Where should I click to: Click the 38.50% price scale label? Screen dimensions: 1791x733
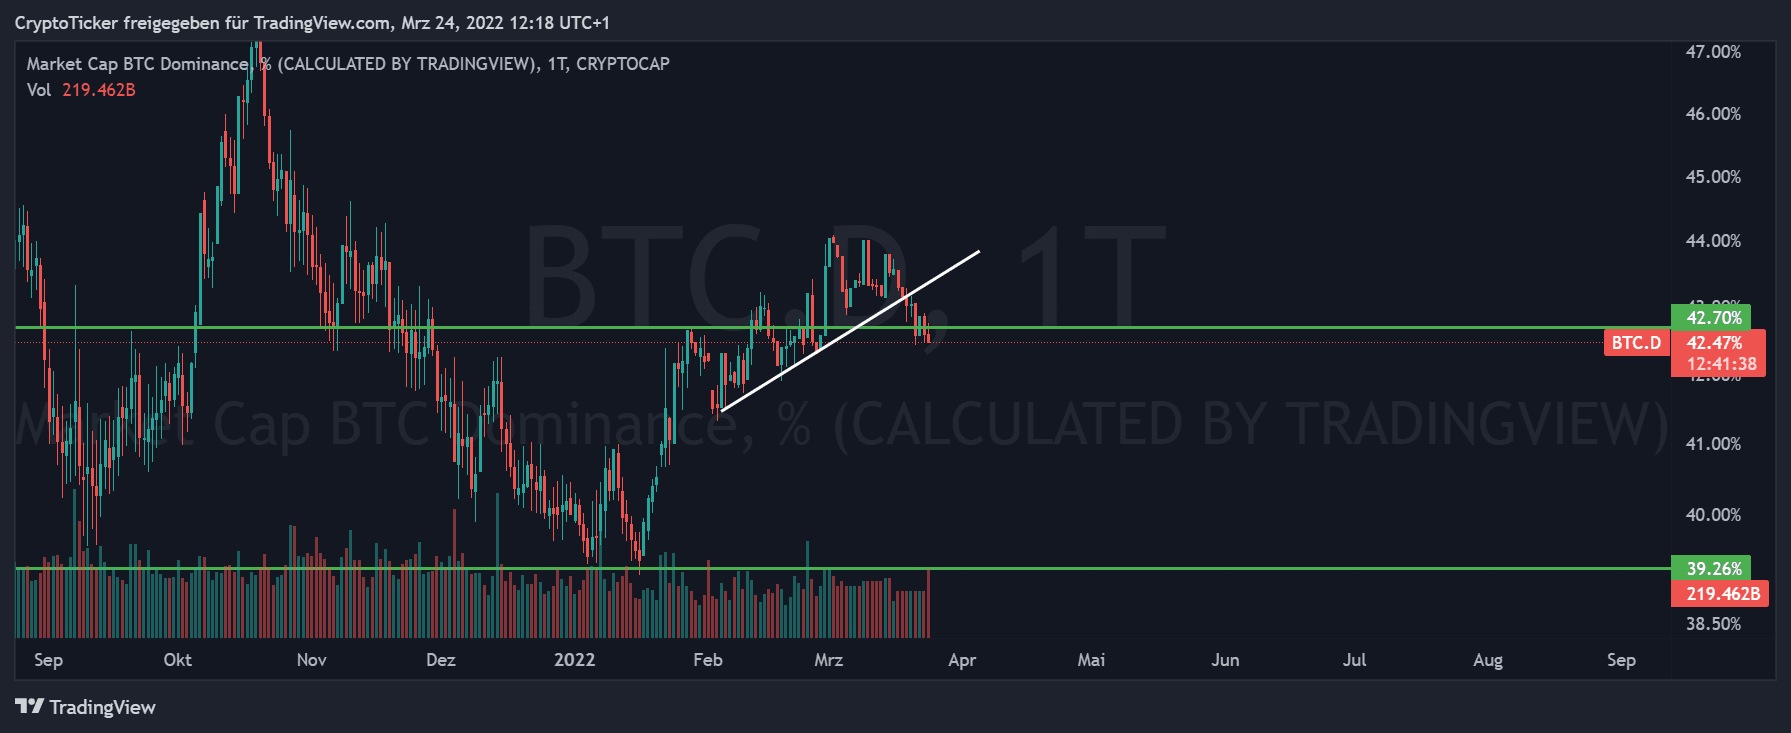1712,624
